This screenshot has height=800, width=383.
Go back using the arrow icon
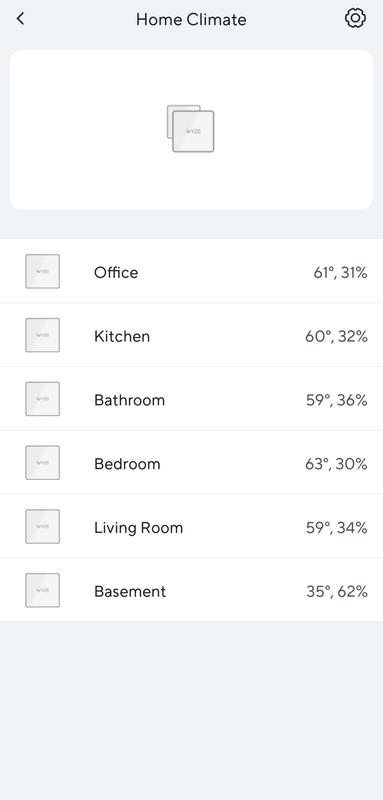point(20,19)
